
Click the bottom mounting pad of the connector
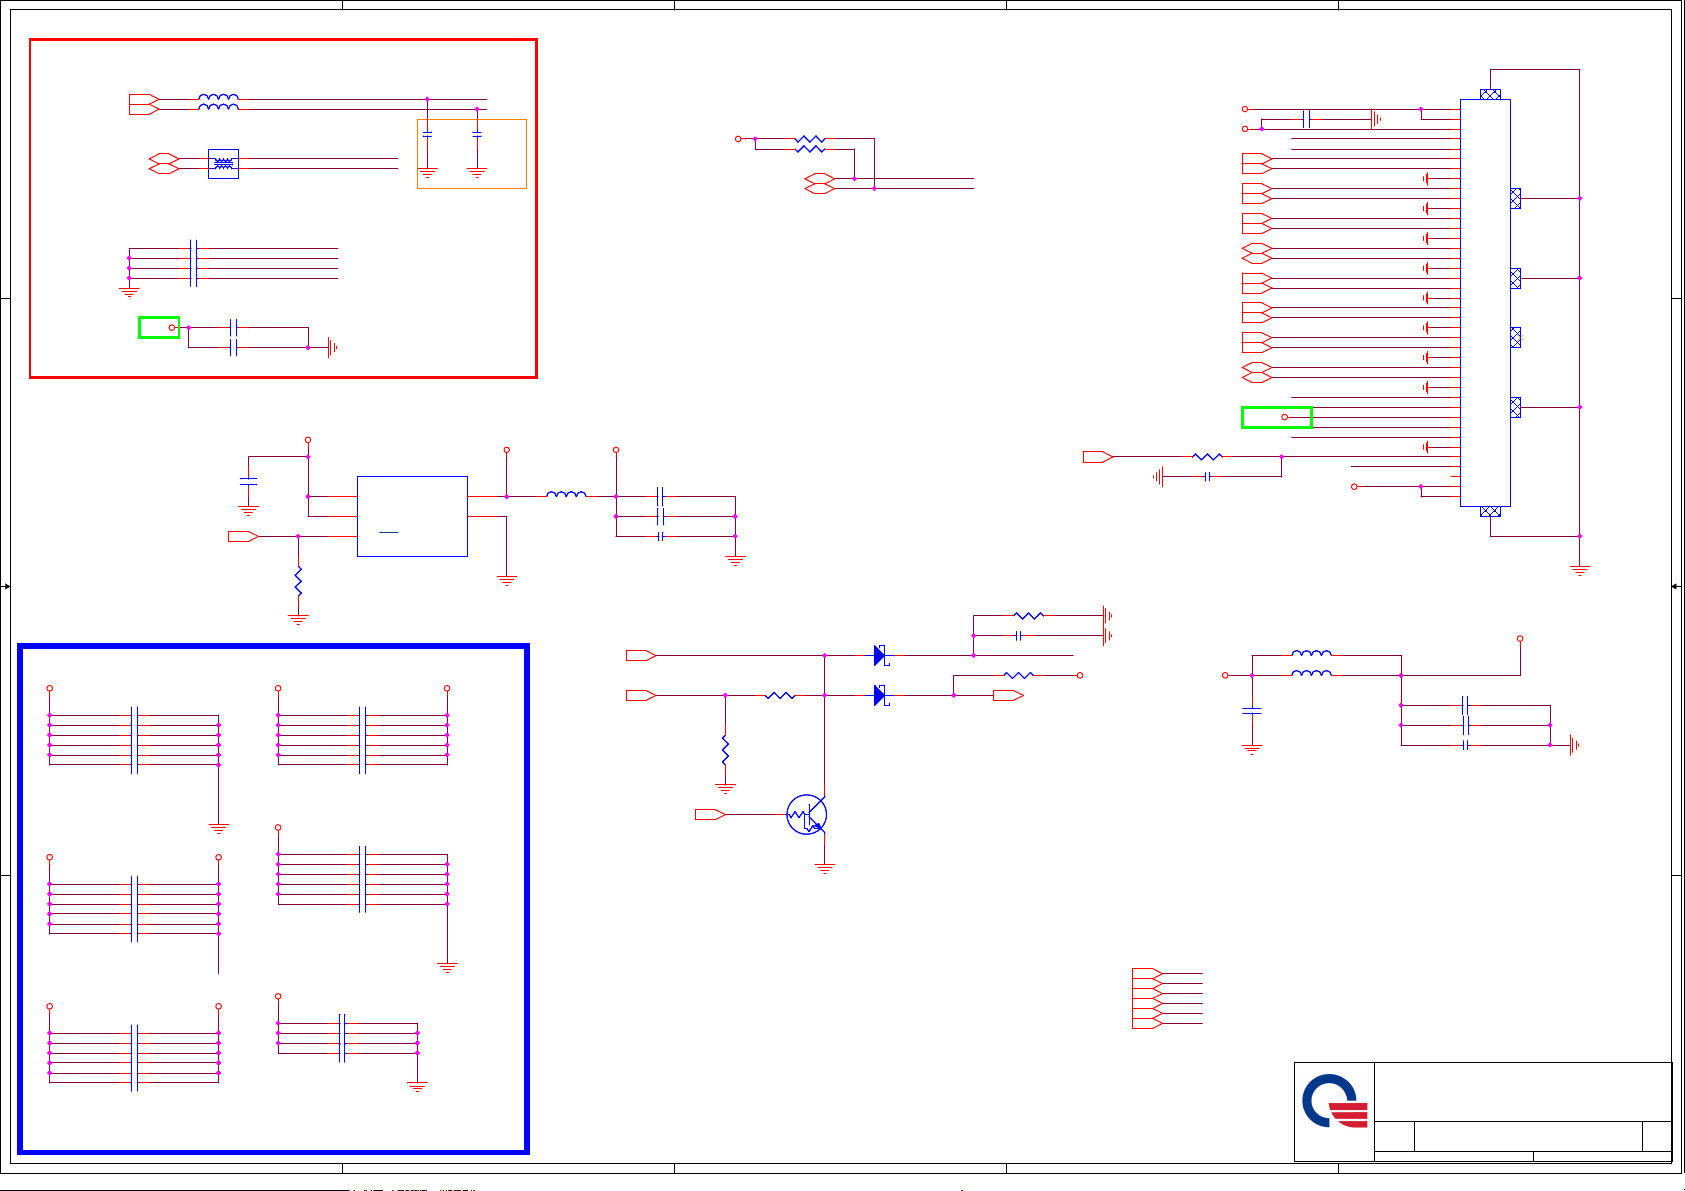coord(1490,511)
